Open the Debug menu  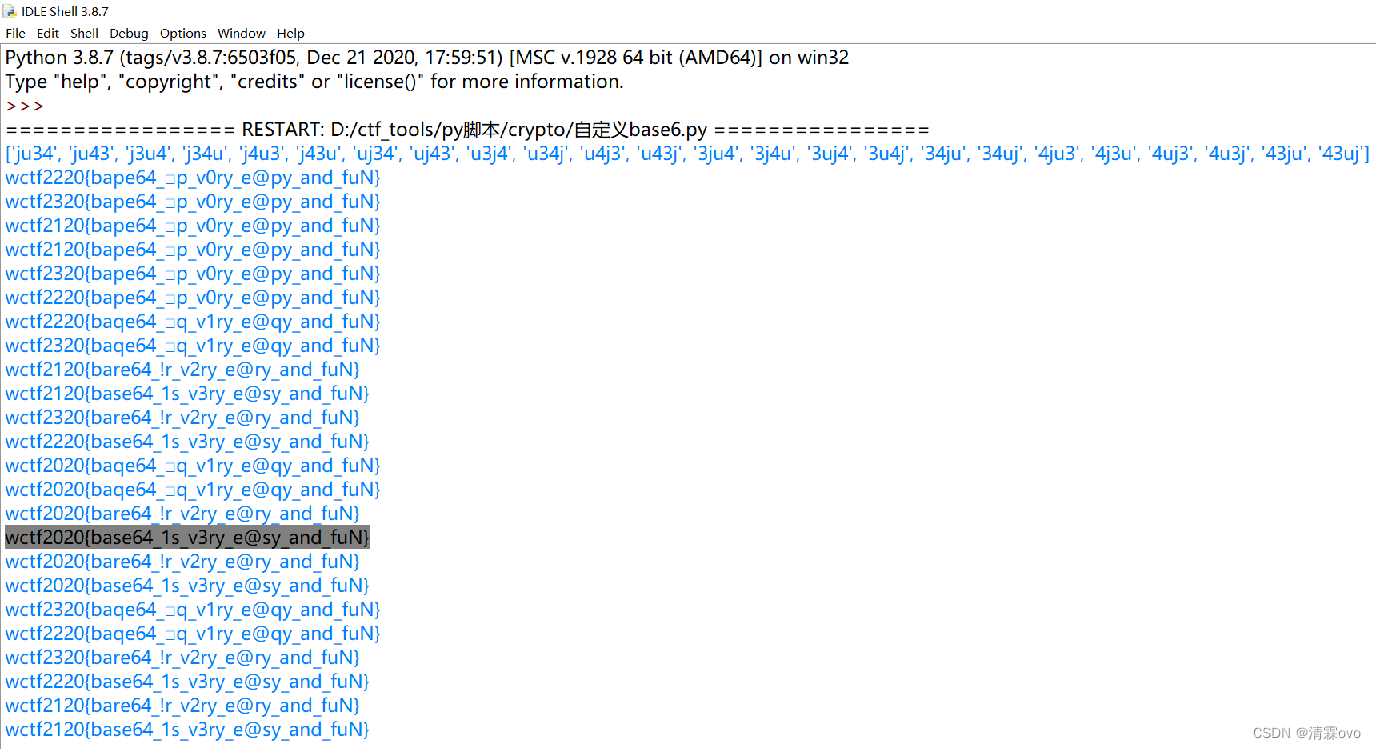[128, 33]
